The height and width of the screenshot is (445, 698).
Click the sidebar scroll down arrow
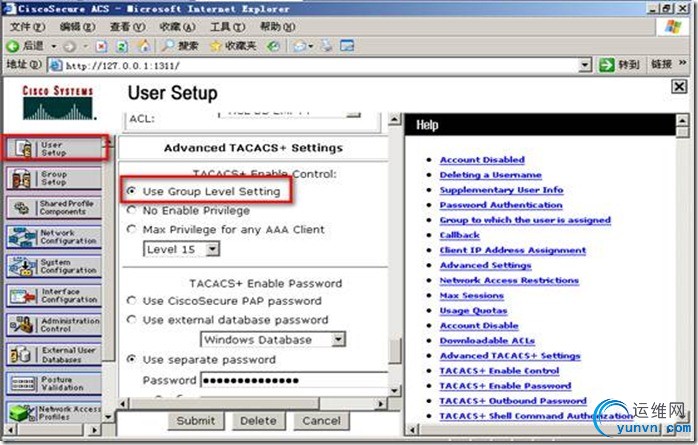[x=108, y=417]
